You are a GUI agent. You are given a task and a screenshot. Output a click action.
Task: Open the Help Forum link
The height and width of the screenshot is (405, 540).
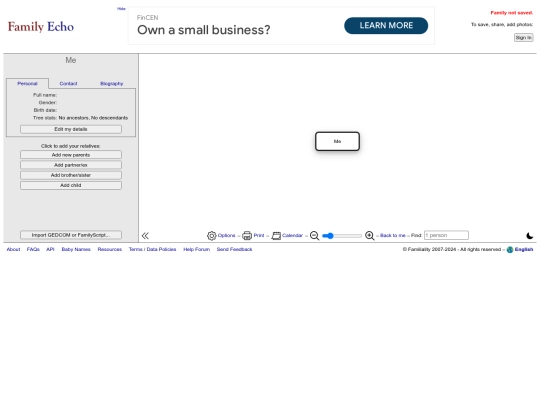[196, 249]
